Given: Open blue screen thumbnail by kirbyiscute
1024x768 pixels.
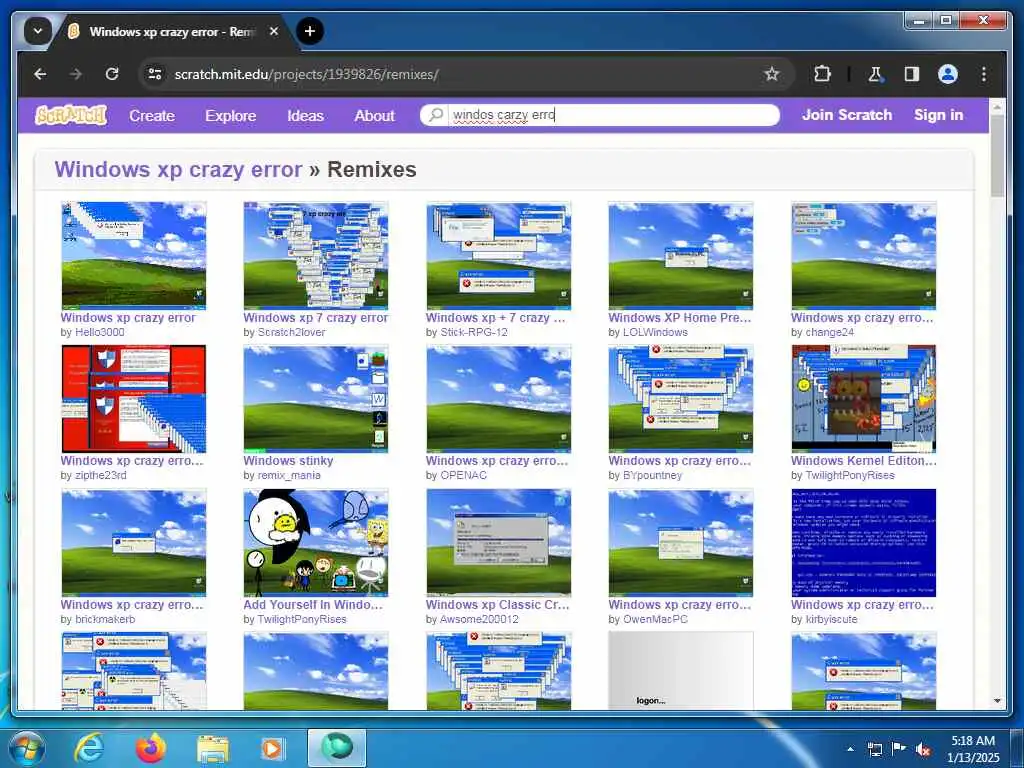Looking at the screenshot, I should point(863,542).
